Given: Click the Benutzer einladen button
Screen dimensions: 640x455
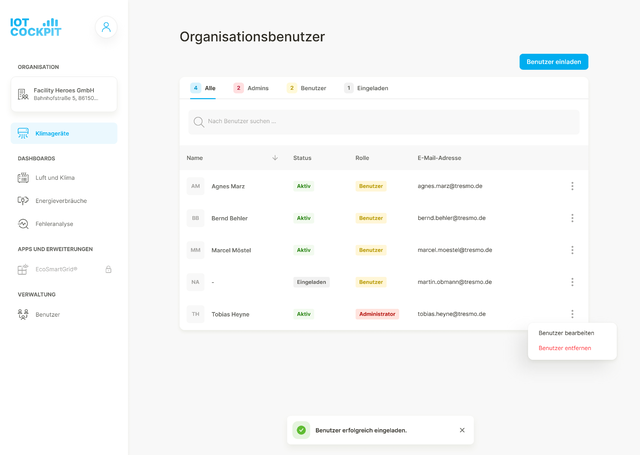Looking at the screenshot, I should [x=554, y=62].
